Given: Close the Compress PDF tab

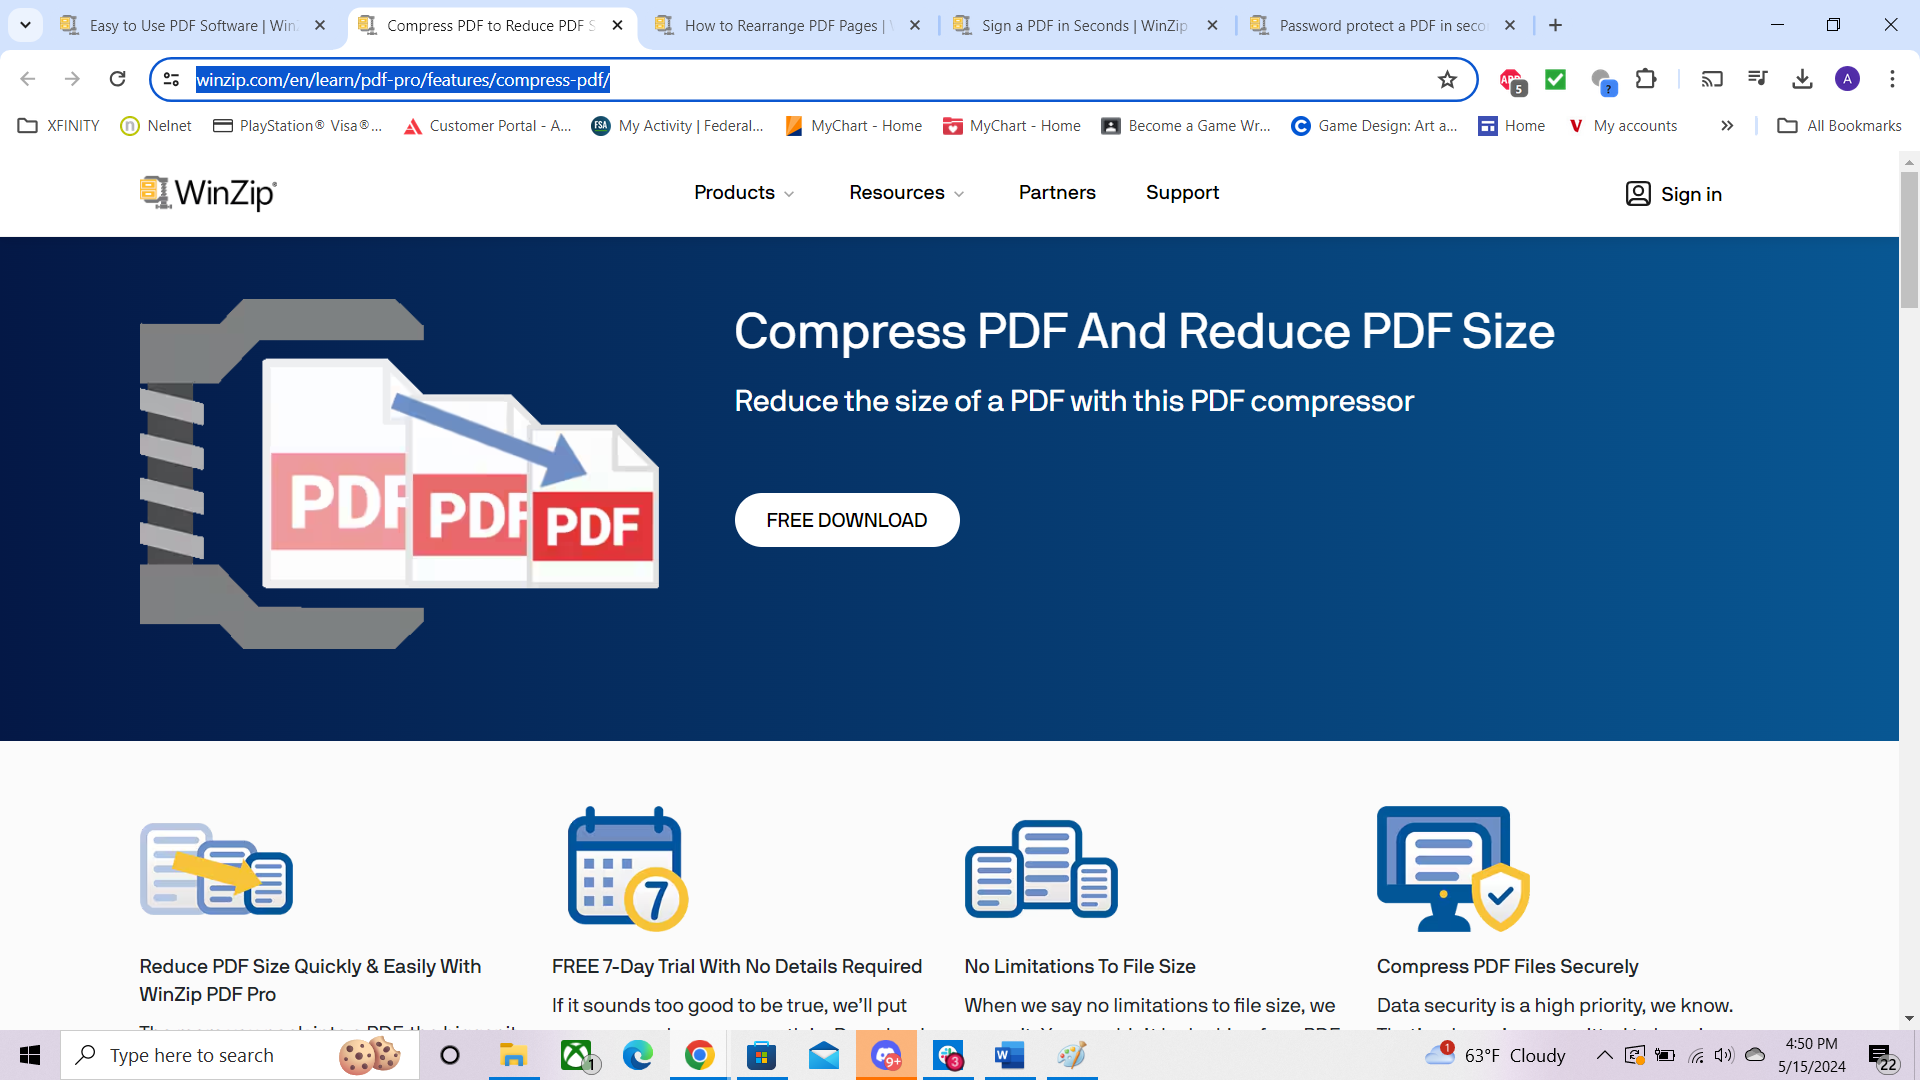Looking at the screenshot, I should 617,25.
